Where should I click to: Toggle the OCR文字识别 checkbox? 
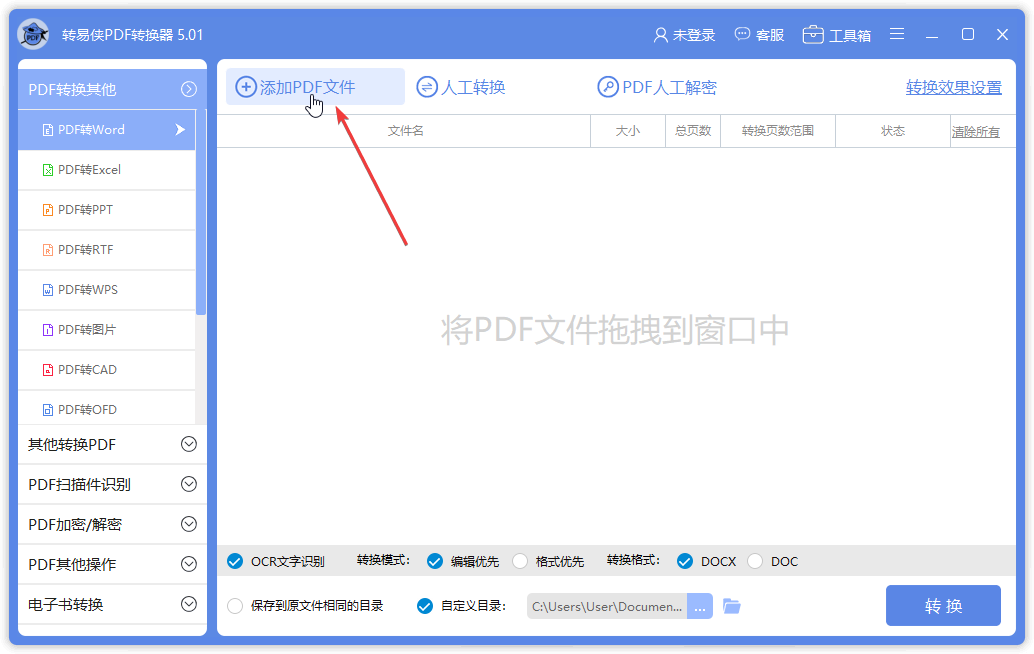tap(235, 561)
